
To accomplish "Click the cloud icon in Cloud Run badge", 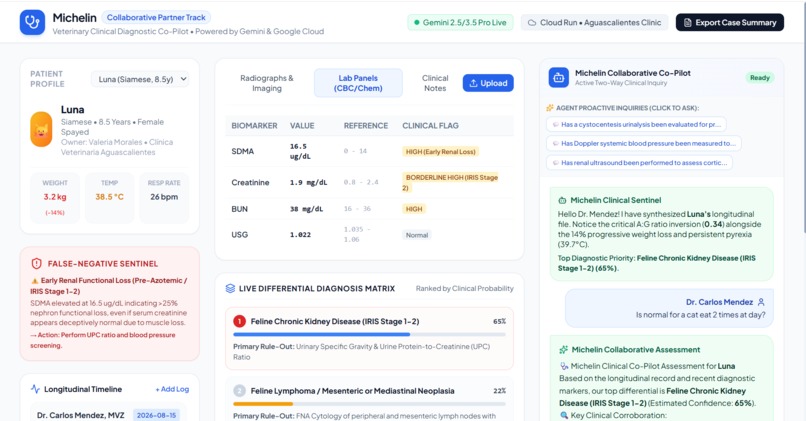I will click(532, 23).
